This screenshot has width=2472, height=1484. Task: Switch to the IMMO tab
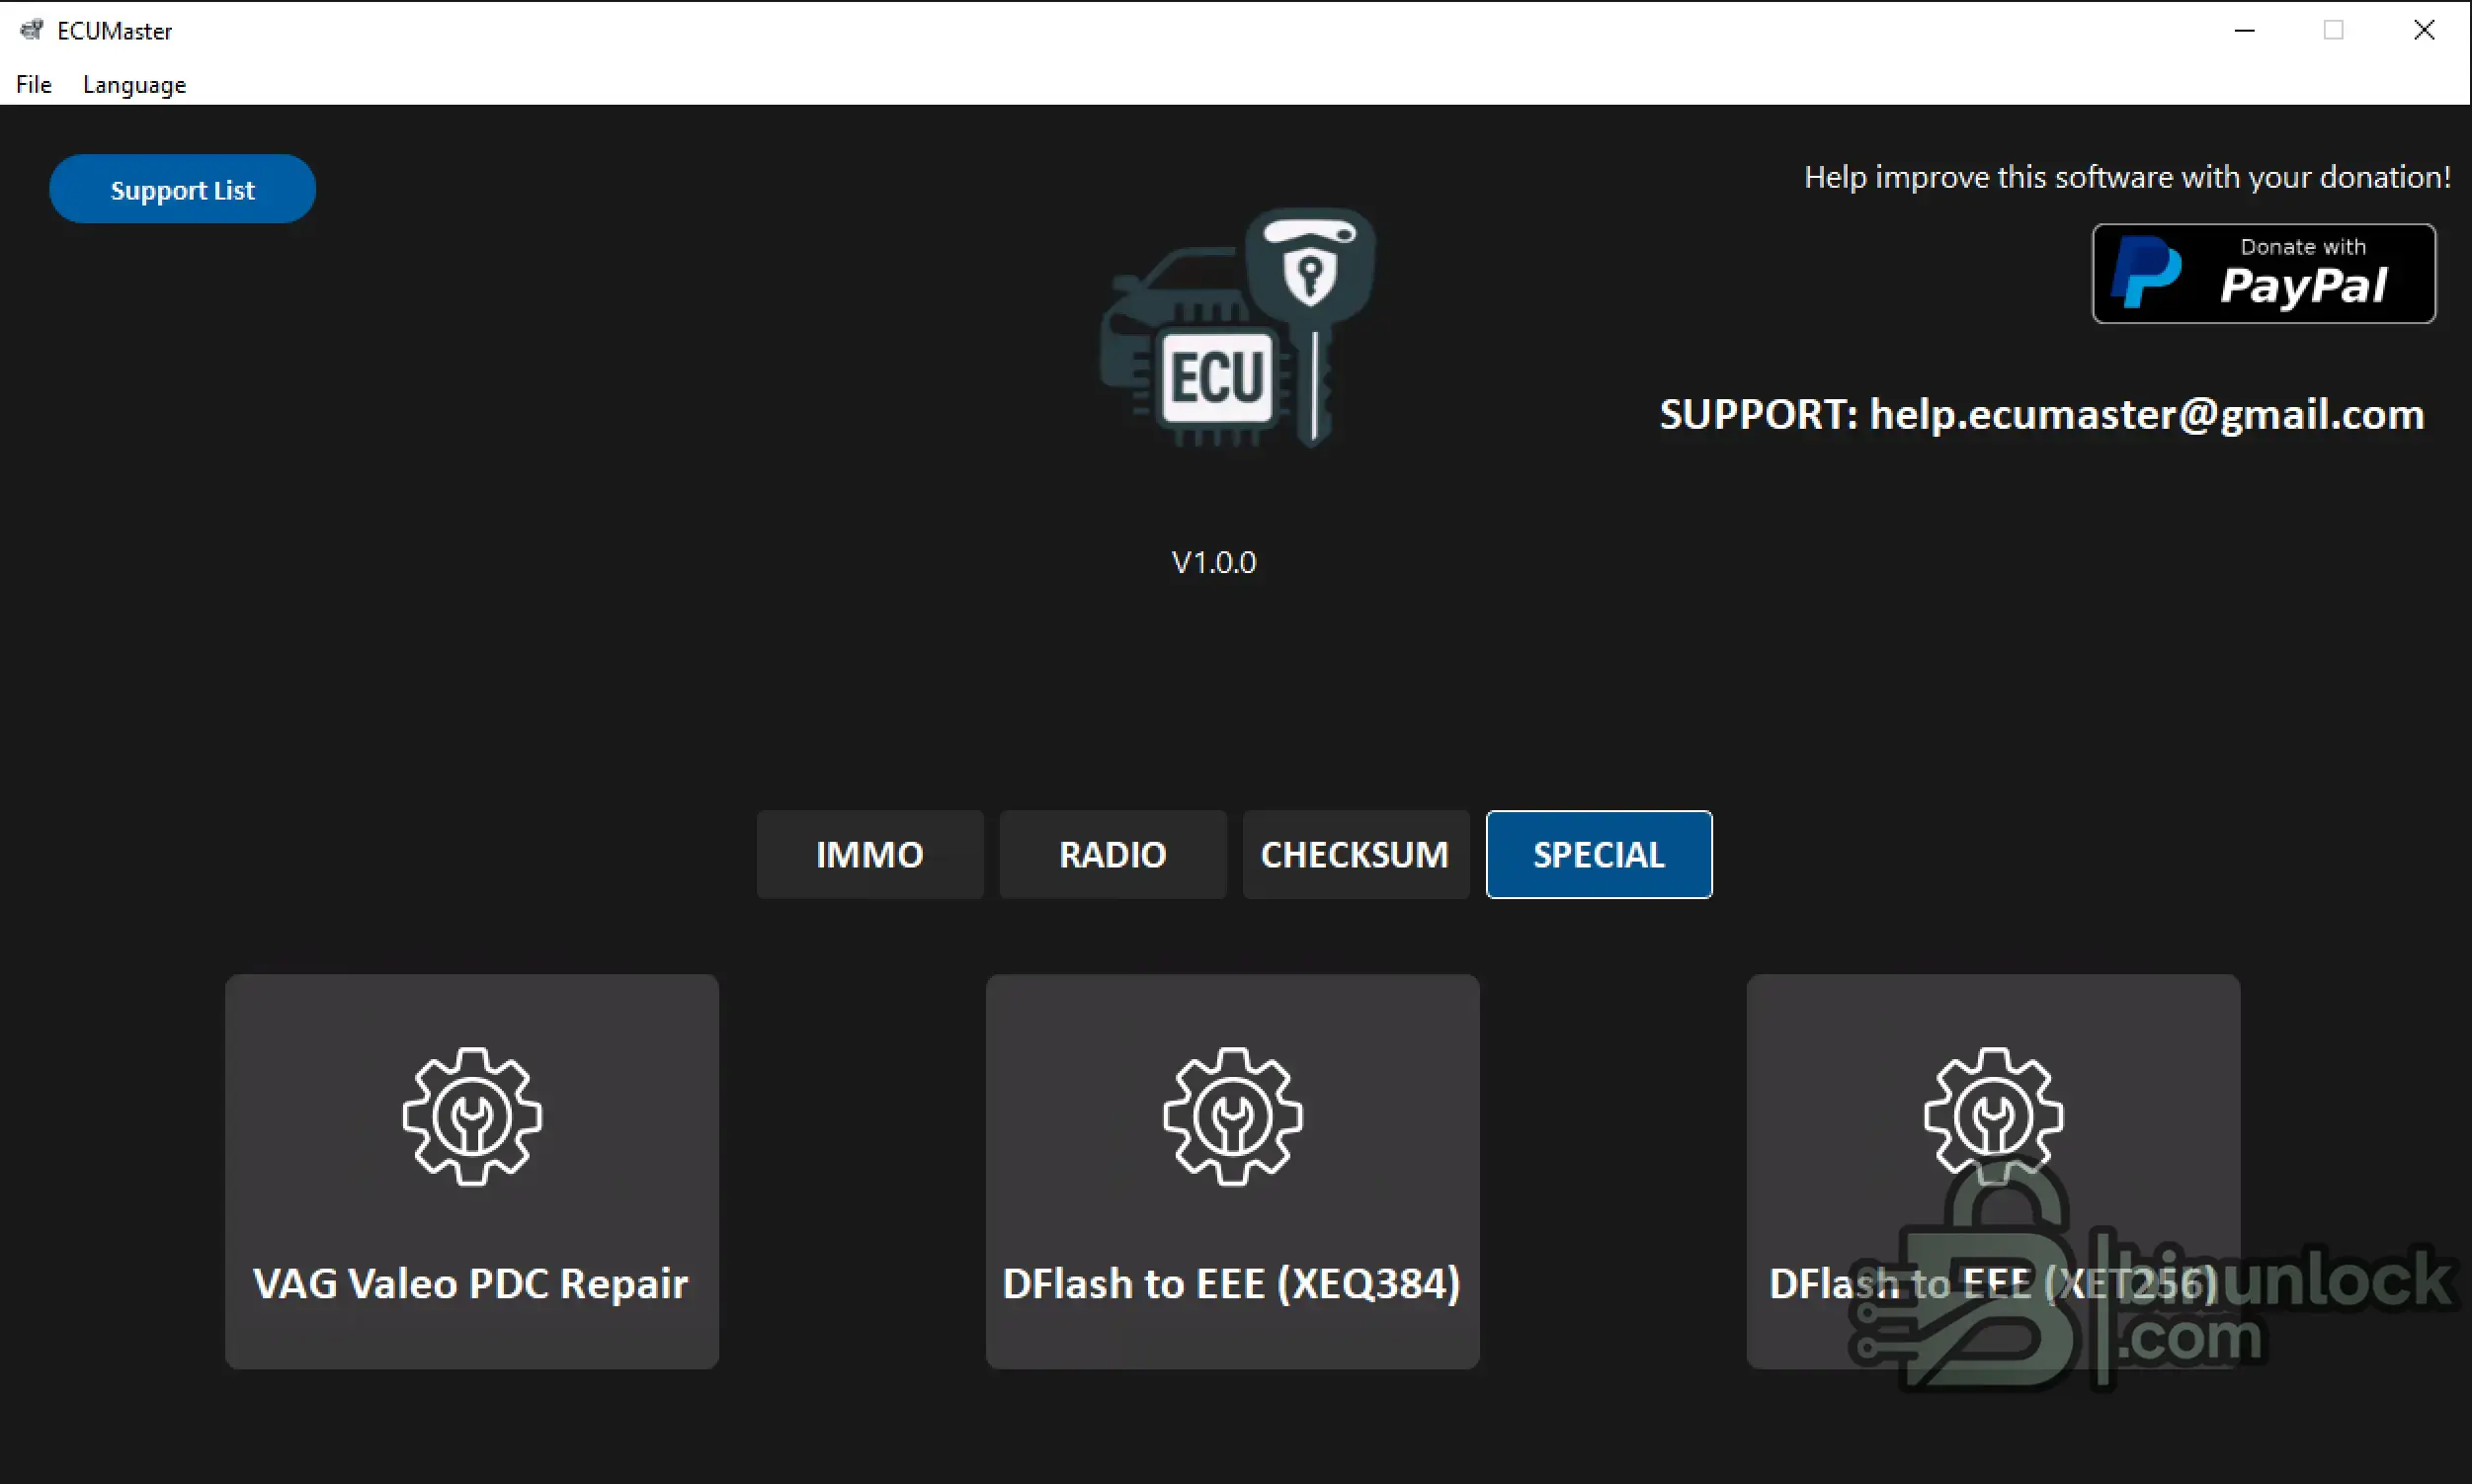pyautogui.click(x=870, y=854)
